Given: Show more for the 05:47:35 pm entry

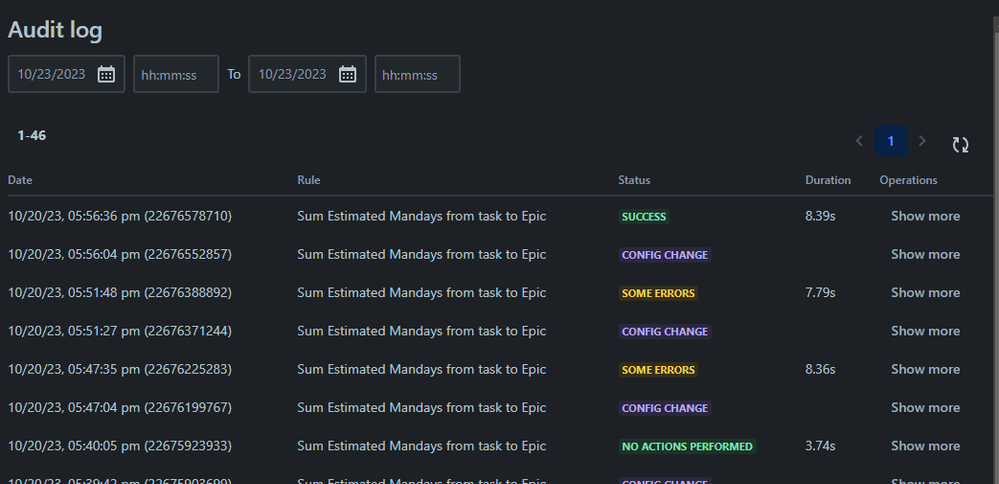Looking at the screenshot, I should click(x=925, y=369).
